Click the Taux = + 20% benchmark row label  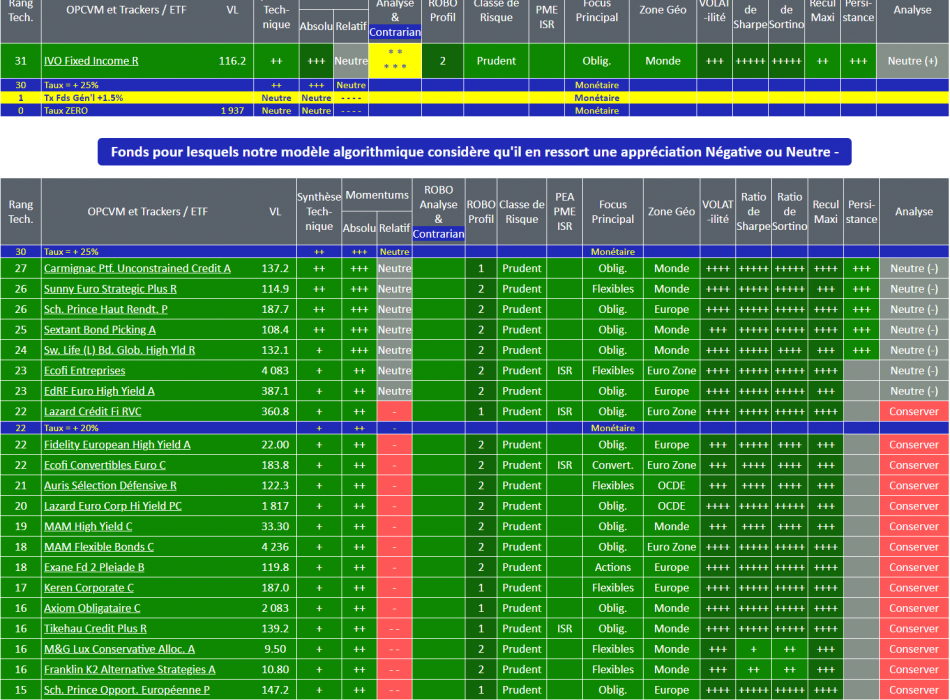pyautogui.click(x=71, y=428)
